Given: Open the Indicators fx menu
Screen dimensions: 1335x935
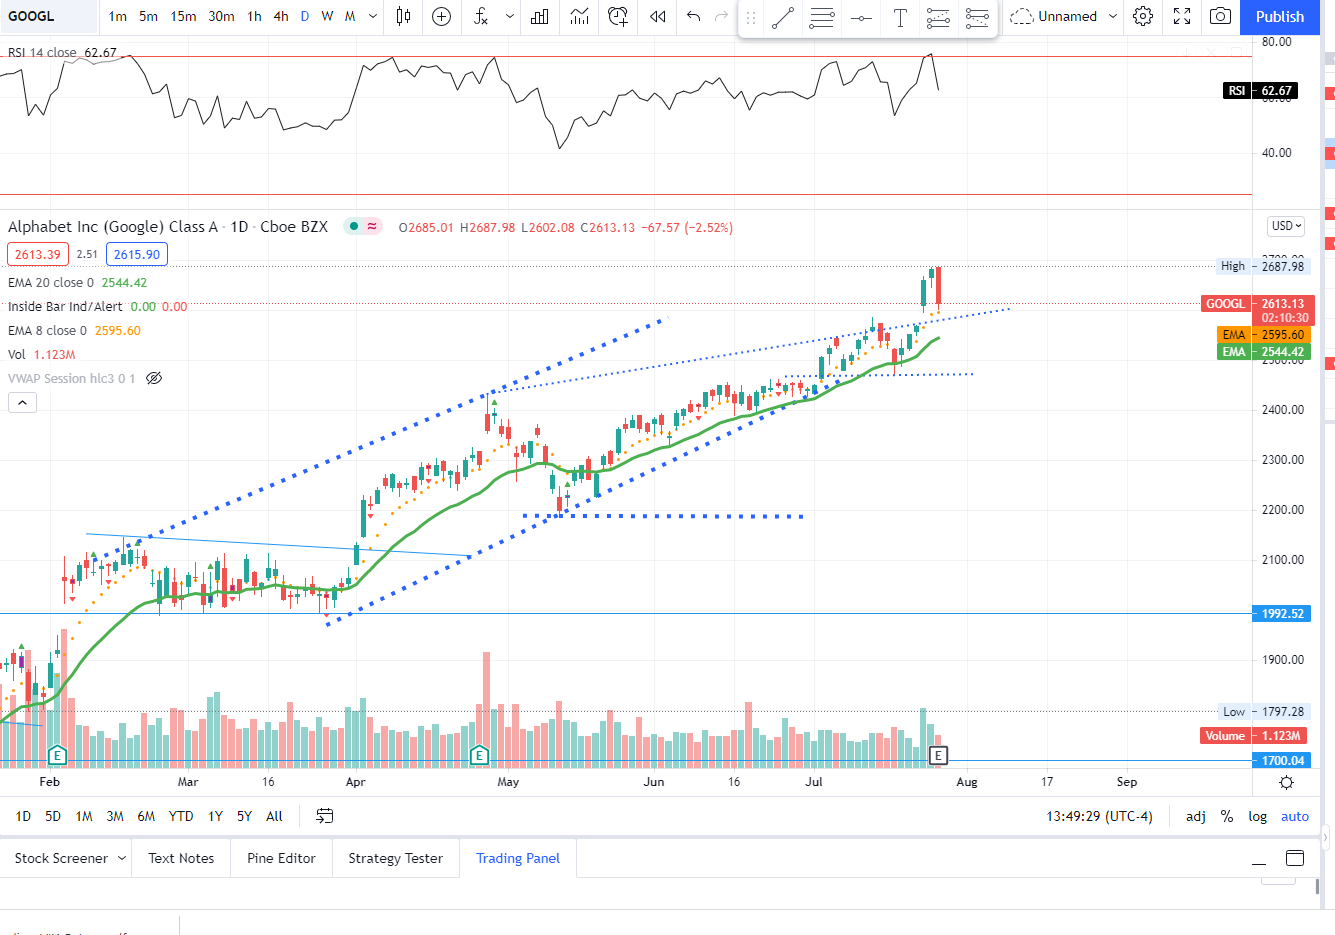Looking at the screenshot, I should point(481,16).
